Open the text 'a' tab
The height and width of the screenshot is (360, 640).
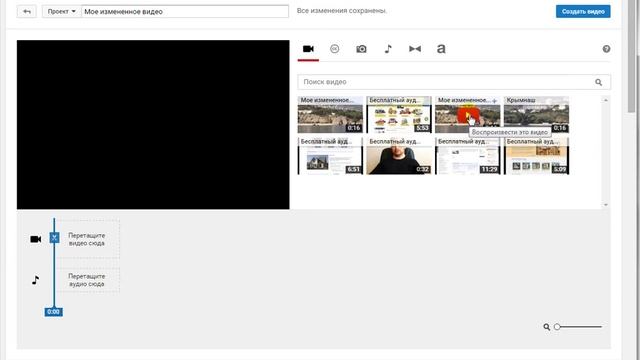441,49
